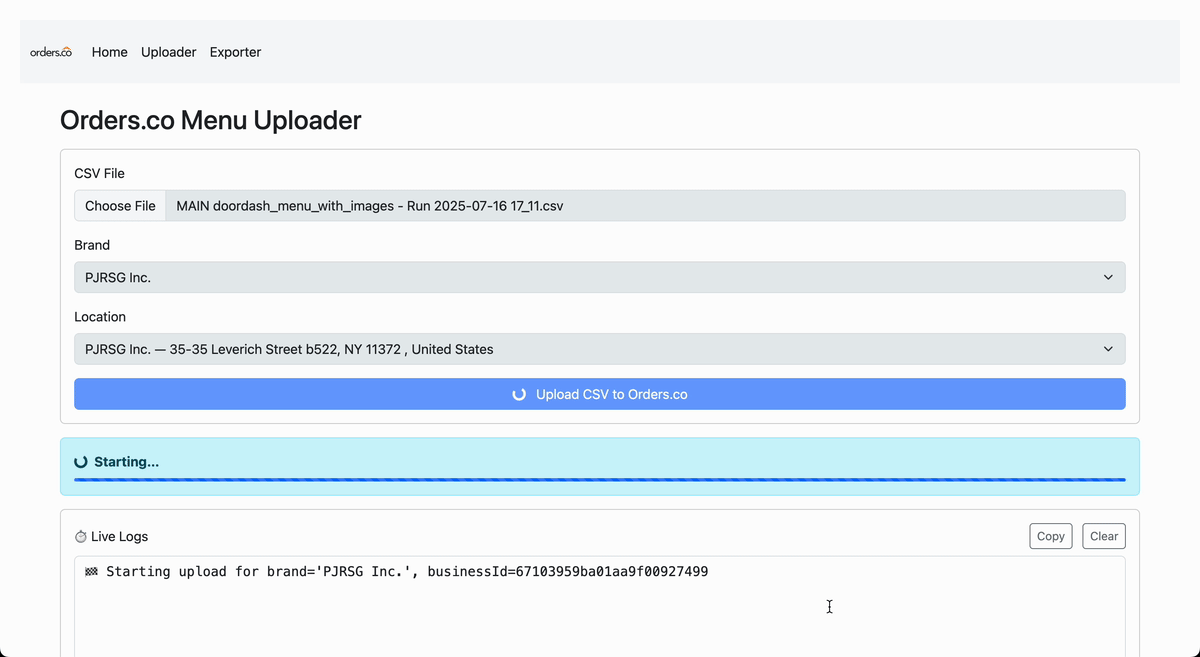Open the Location dropdown for Leverich Street

coord(599,349)
